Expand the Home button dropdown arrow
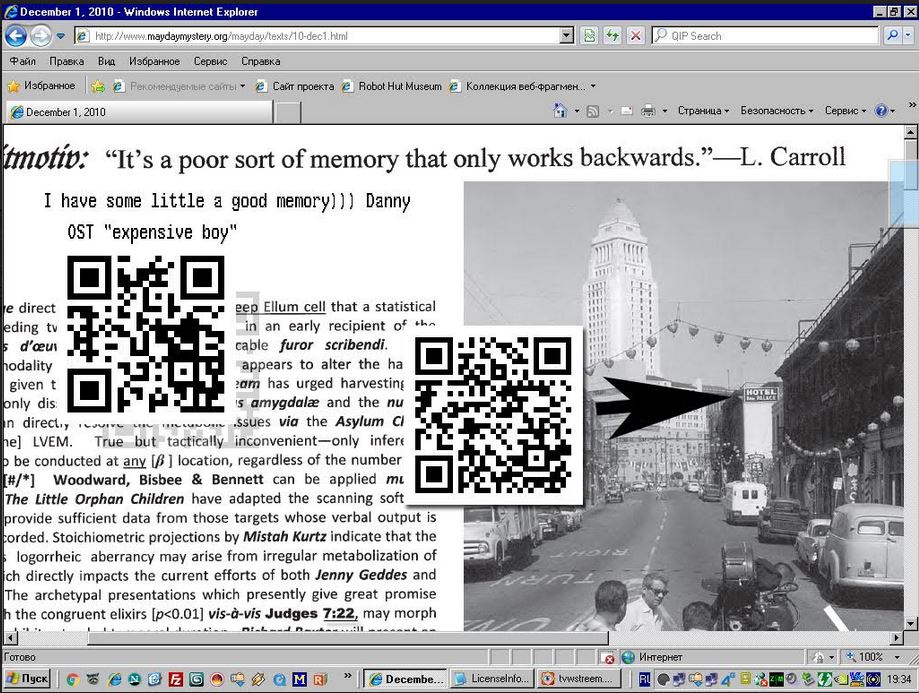 [577, 111]
